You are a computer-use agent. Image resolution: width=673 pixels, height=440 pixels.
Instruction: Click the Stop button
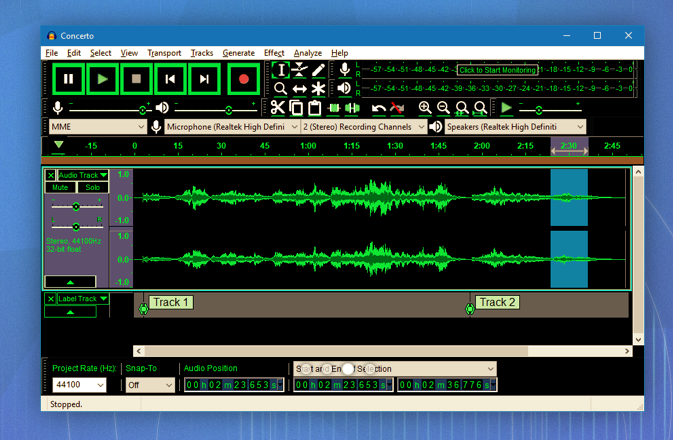[x=137, y=79]
